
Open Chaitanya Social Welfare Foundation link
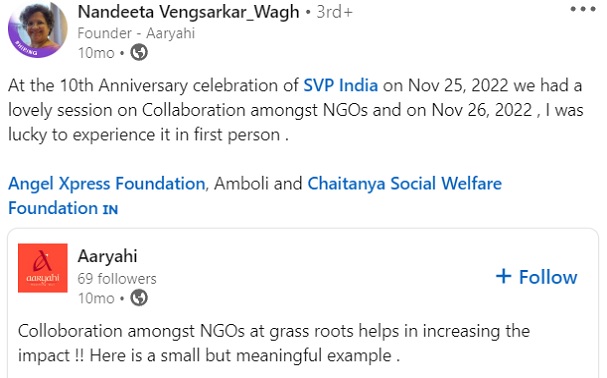pyautogui.click(x=255, y=196)
